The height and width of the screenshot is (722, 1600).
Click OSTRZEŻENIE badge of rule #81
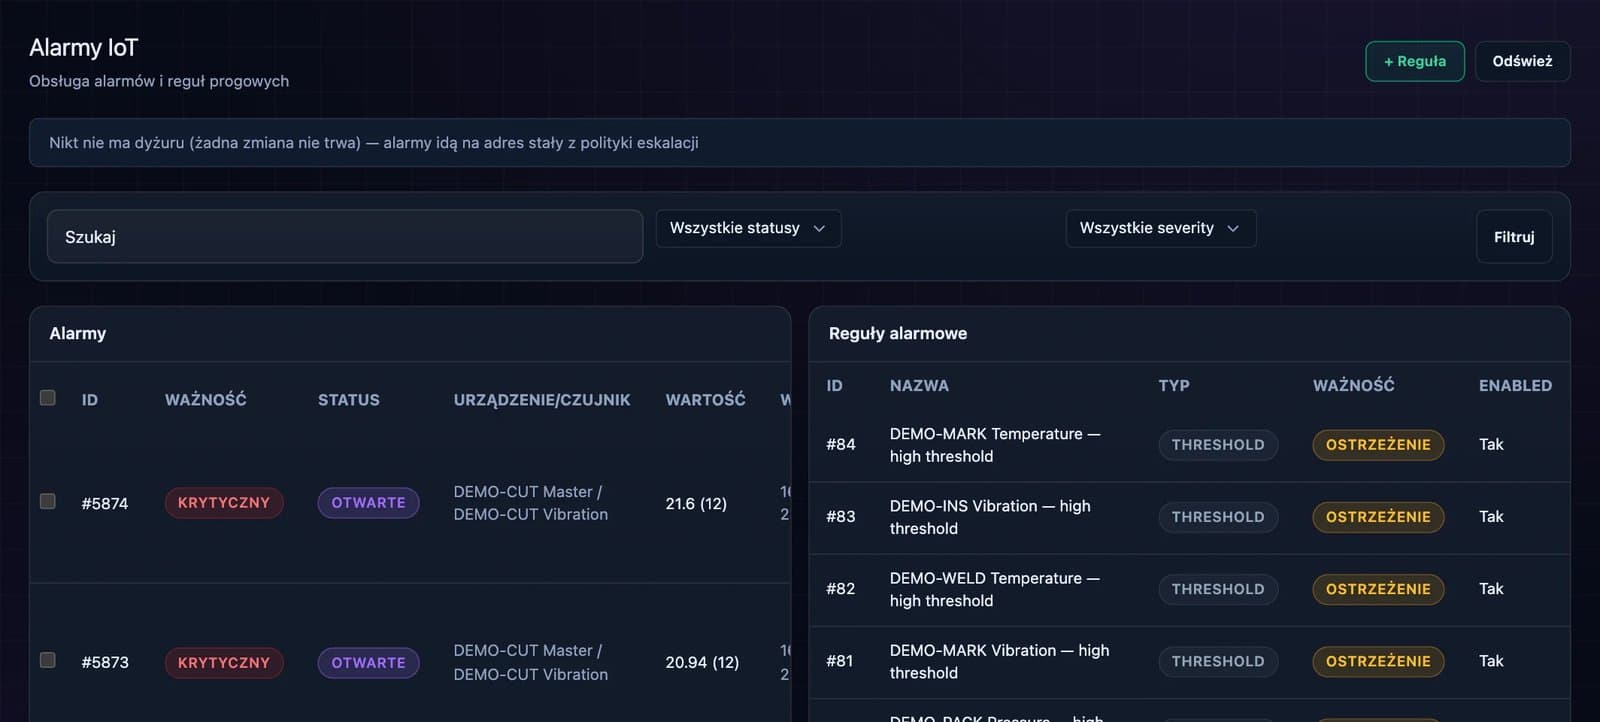click(x=1378, y=660)
